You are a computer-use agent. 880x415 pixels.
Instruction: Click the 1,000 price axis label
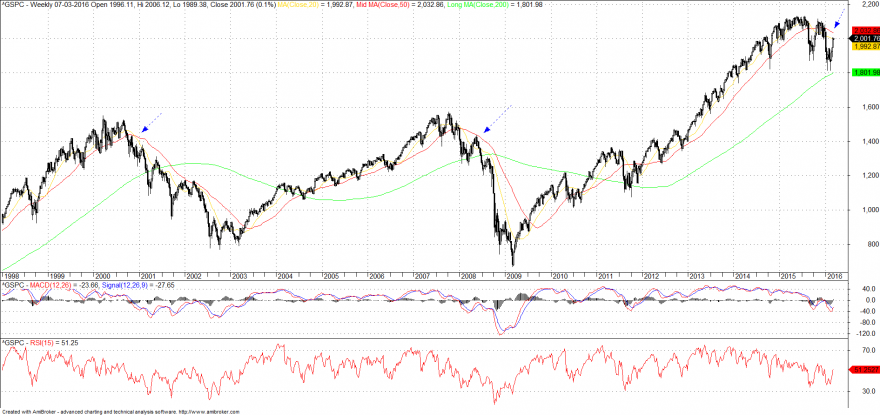pos(869,210)
